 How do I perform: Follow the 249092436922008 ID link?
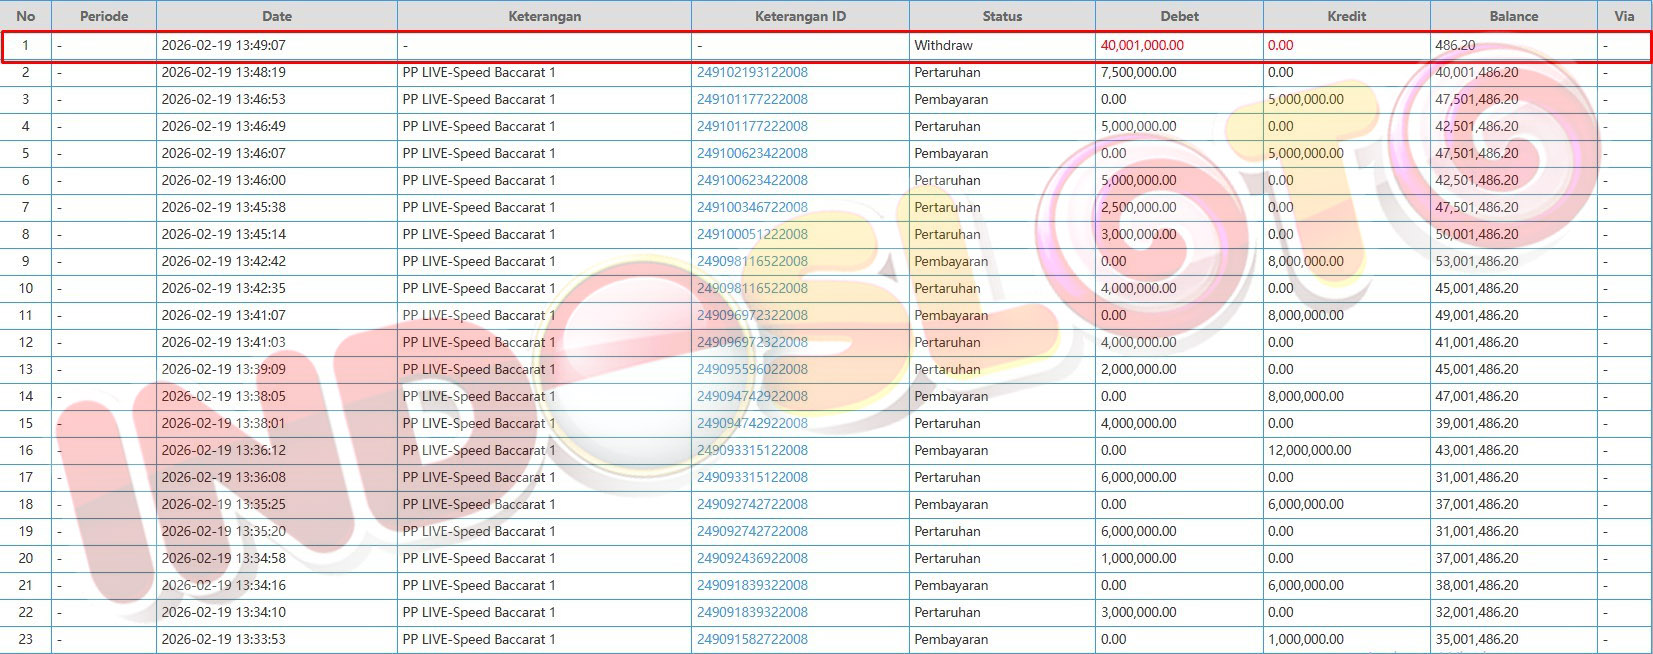[x=752, y=559]
